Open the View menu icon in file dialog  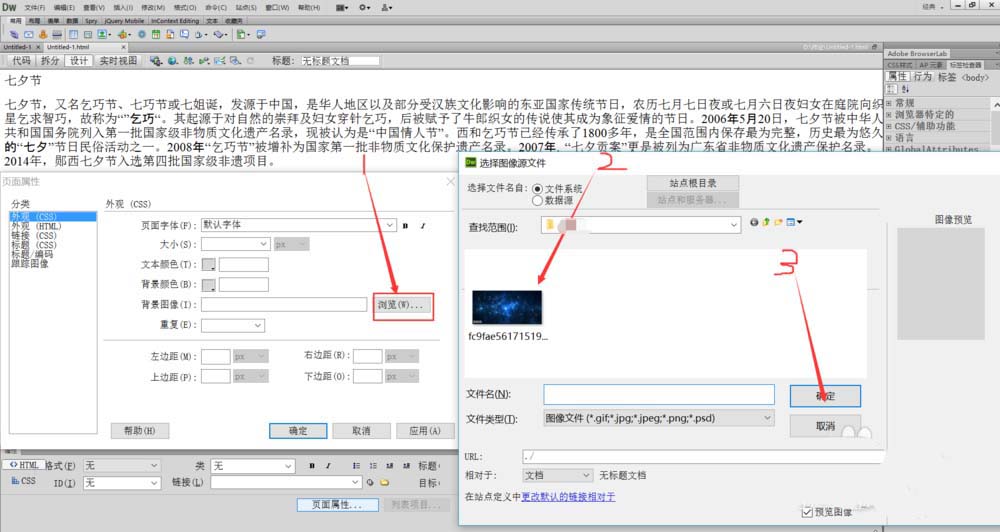click(x=794, y=222)
